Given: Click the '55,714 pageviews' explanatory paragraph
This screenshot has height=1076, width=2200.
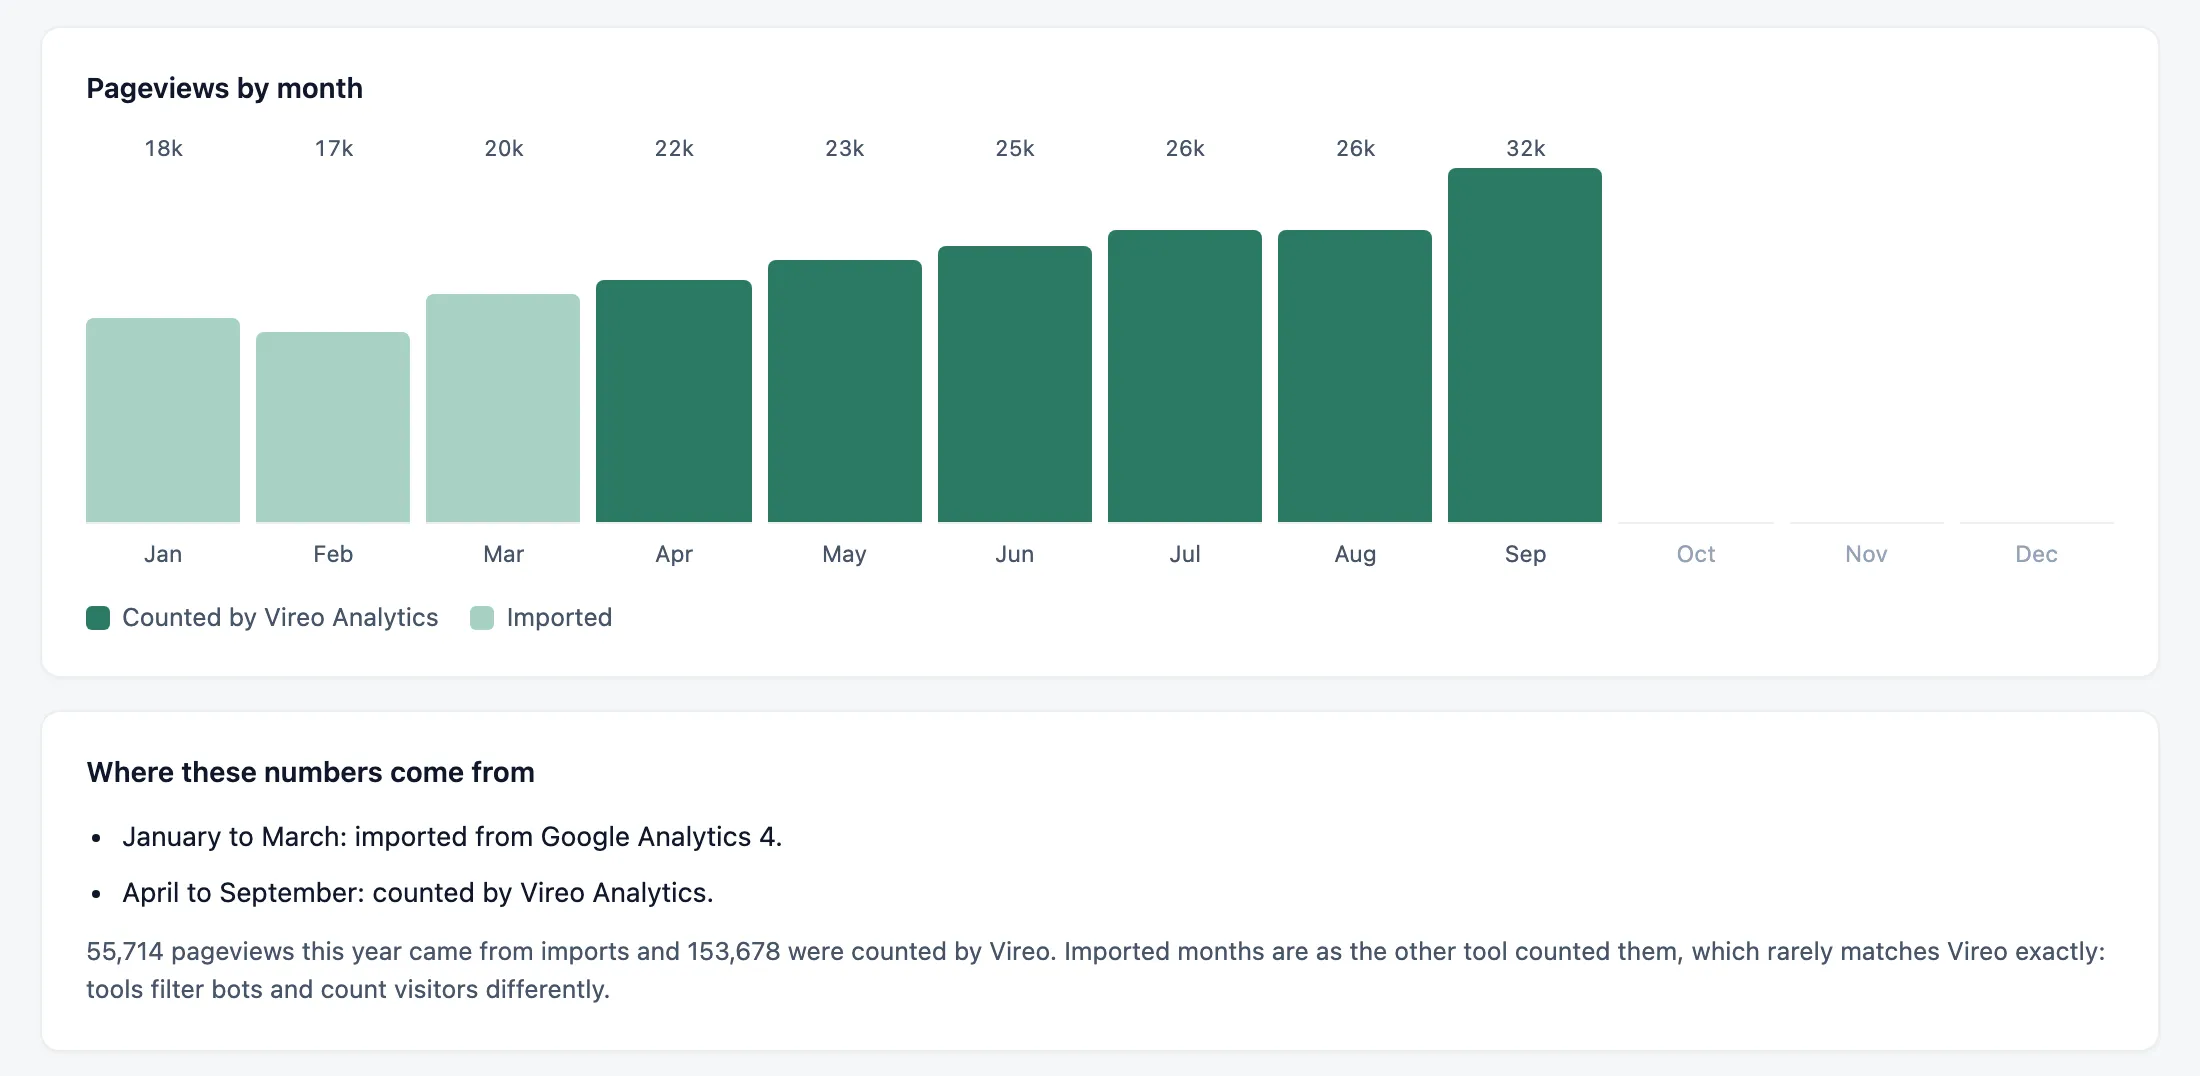Looking at the screenshot, I should [x=1096, y=970].
